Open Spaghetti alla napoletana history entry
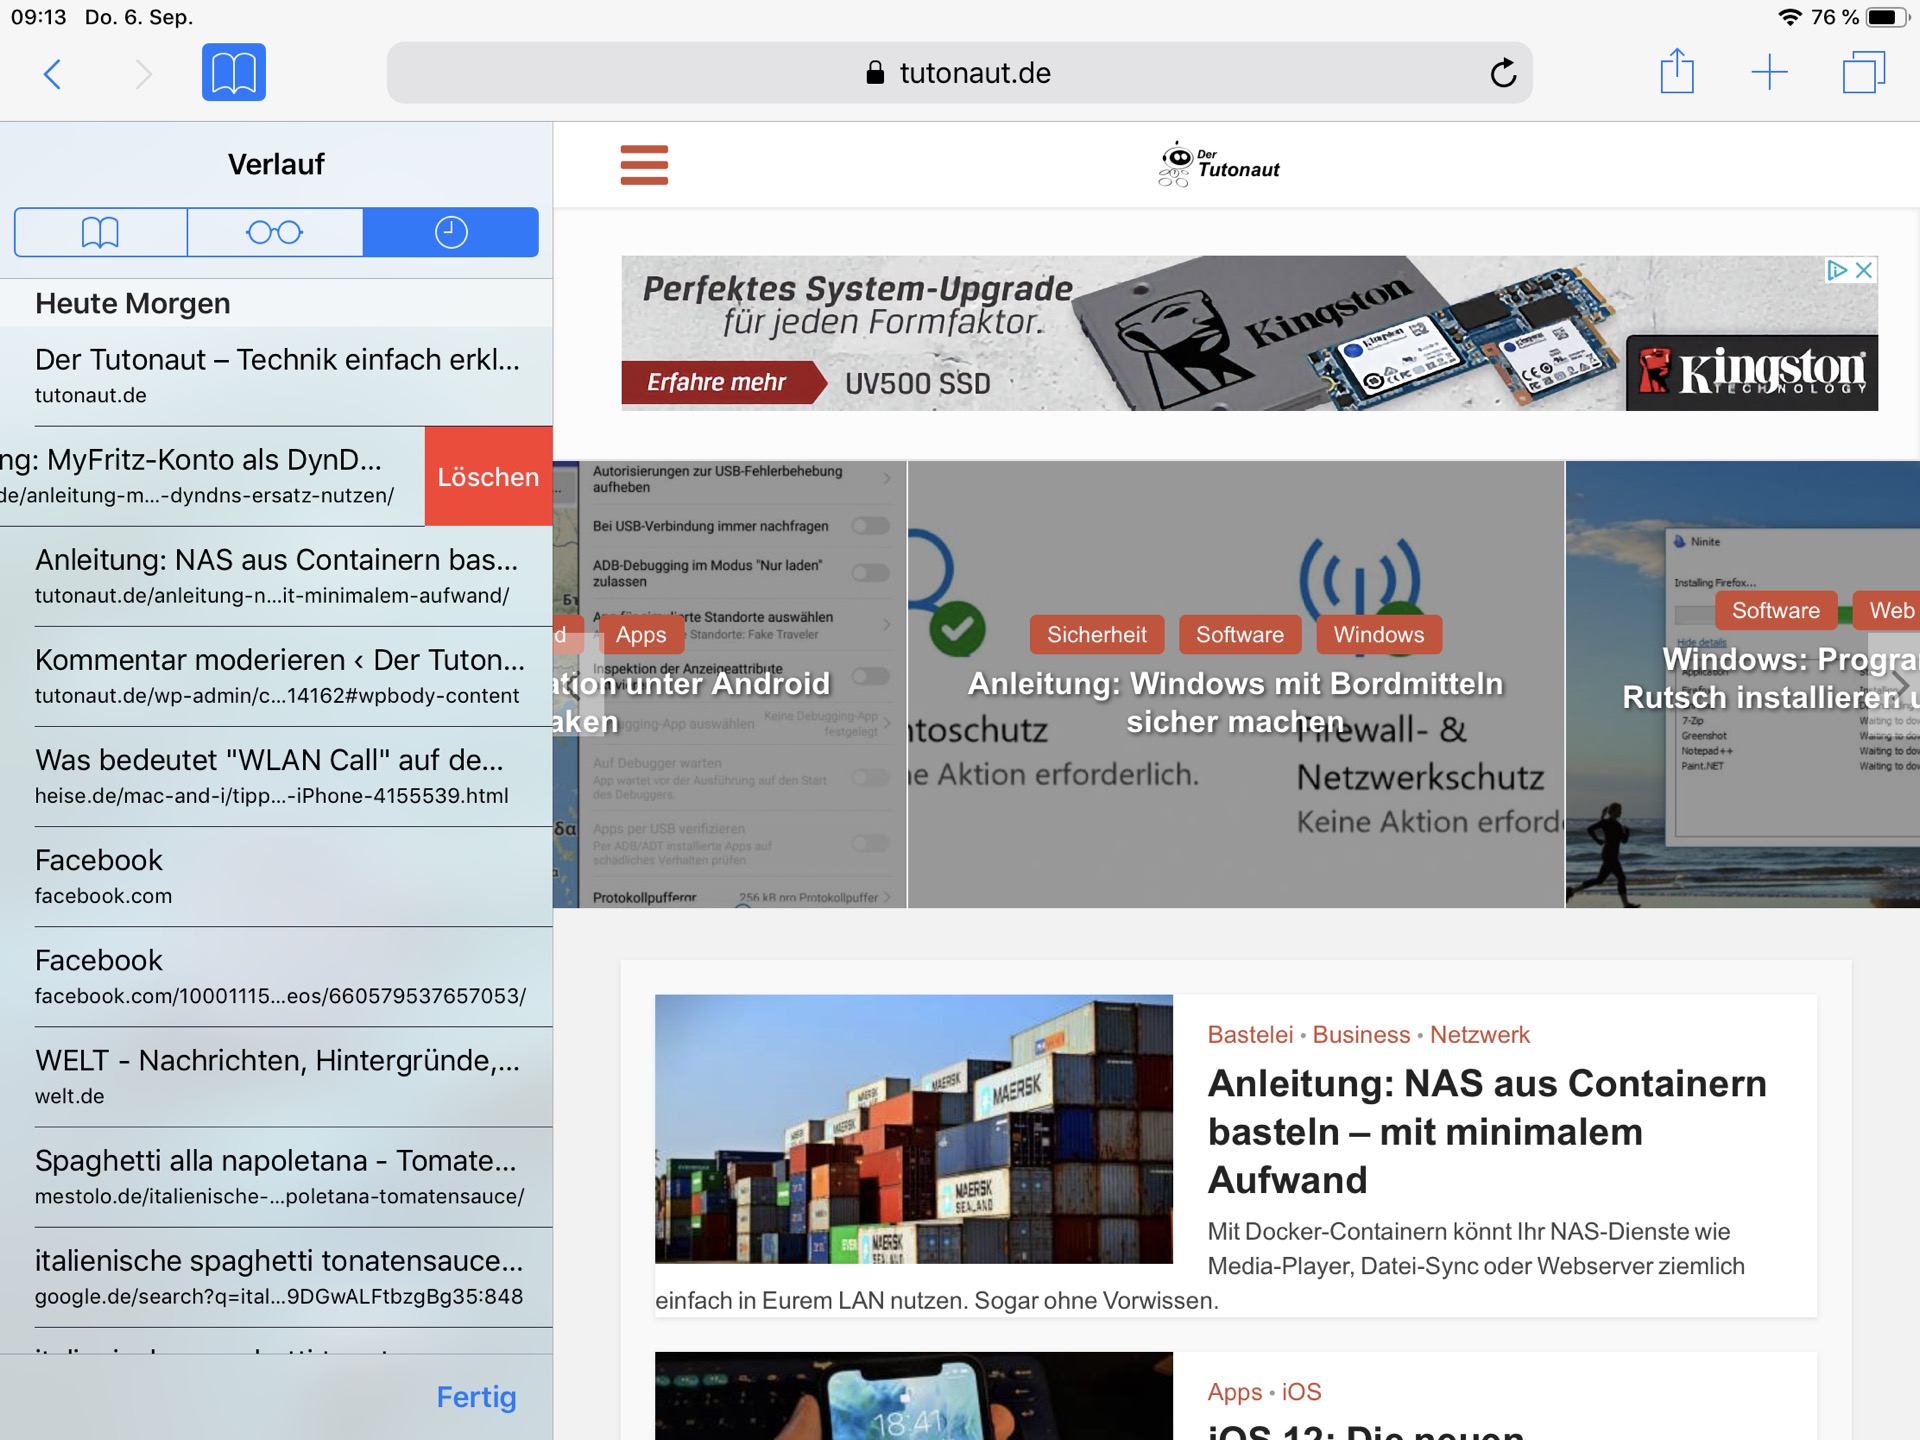Image resolution: width=1920 pixels, height=1440 pixels. pyautogui.click(x=277, y=1176)
